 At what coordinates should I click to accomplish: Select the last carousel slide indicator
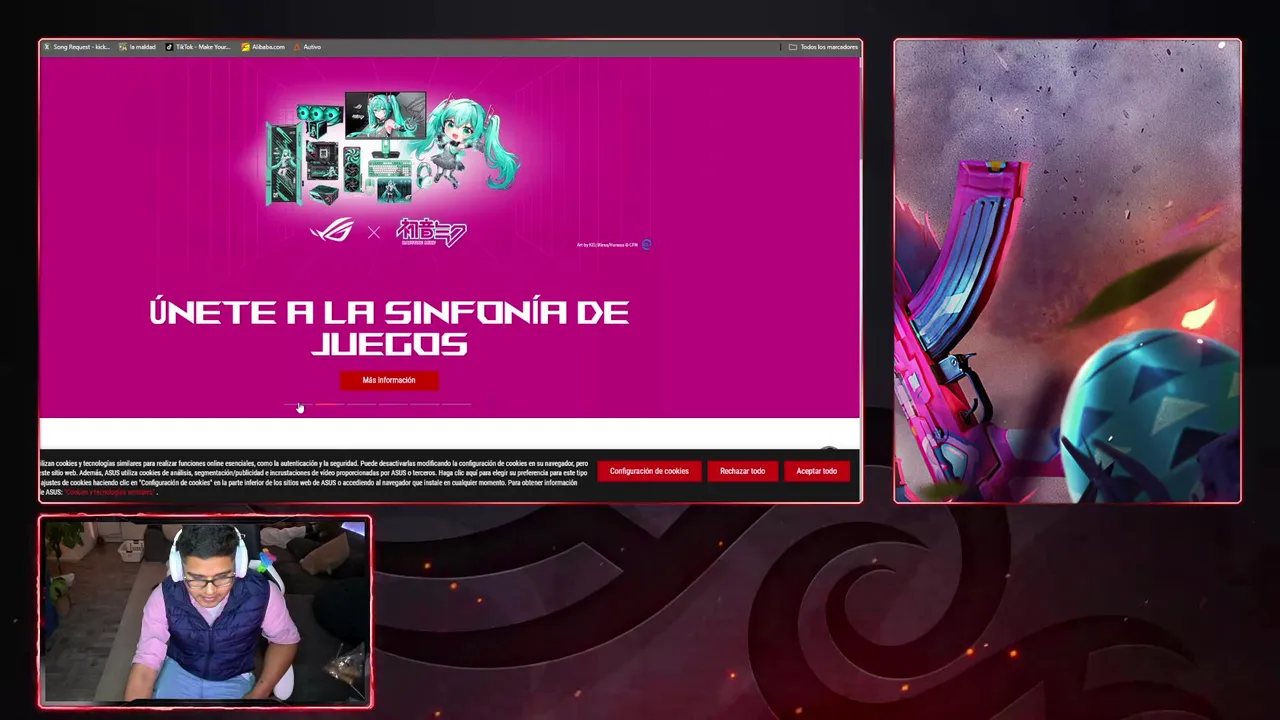457,405
